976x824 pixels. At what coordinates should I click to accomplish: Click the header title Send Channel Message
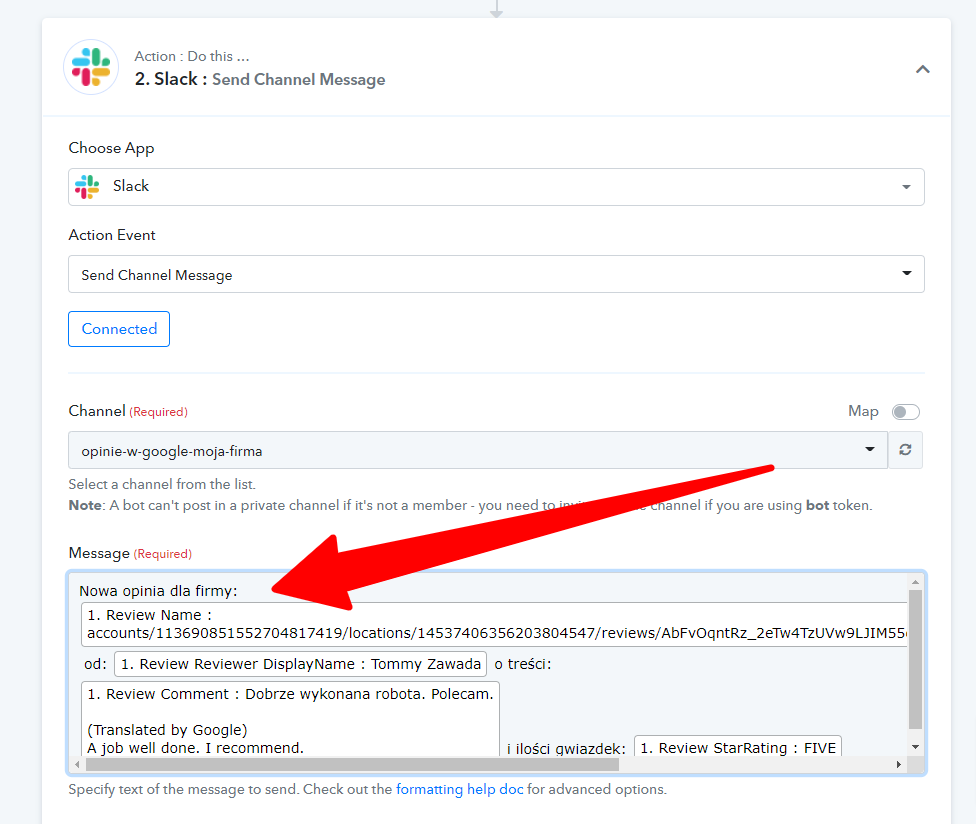[299, 80]
